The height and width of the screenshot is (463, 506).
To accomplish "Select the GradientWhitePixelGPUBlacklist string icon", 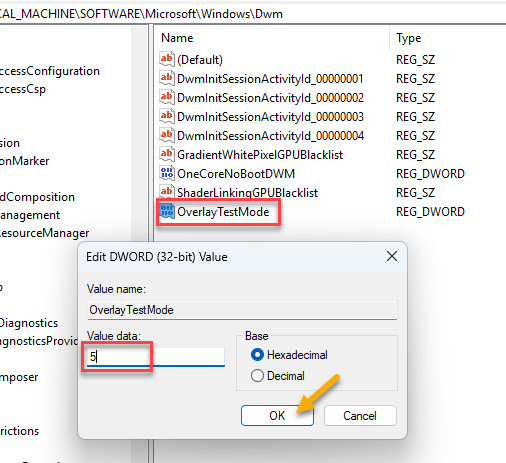I will coord(167,154).
